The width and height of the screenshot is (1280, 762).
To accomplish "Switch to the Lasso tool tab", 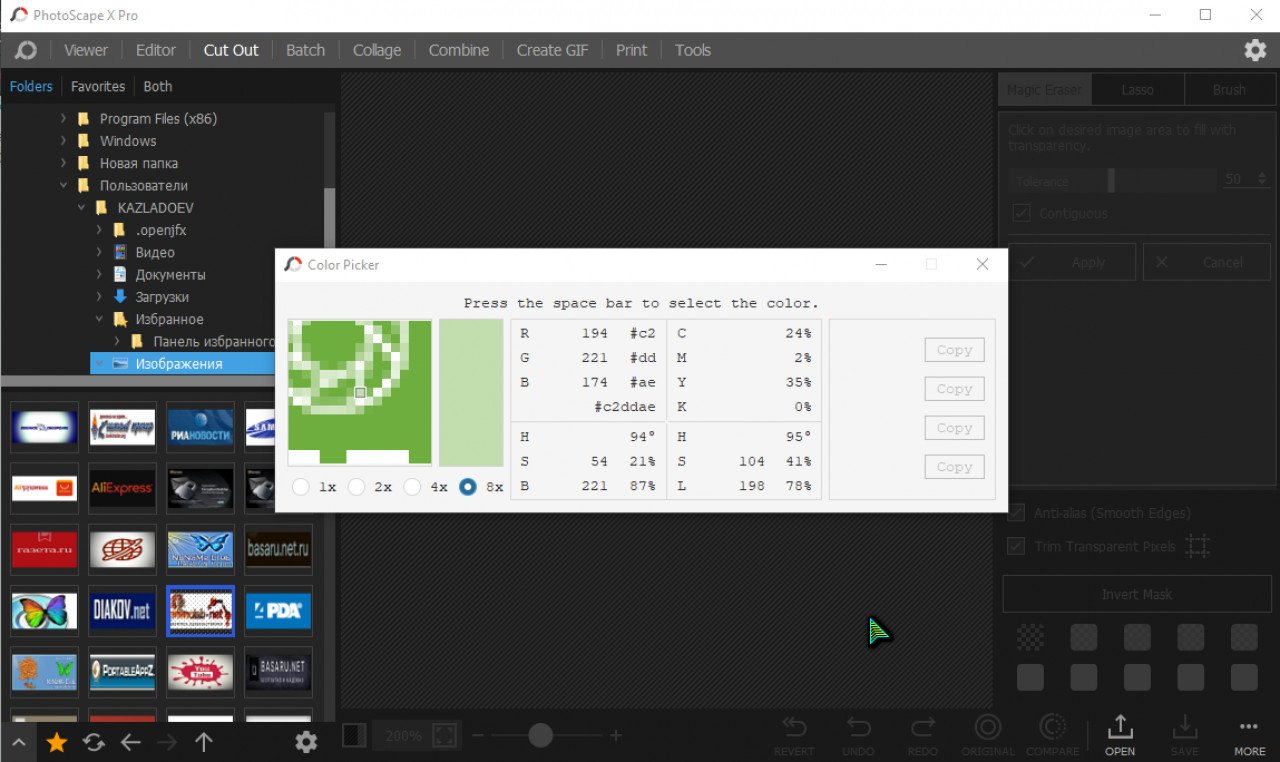I will [1137, 89].
